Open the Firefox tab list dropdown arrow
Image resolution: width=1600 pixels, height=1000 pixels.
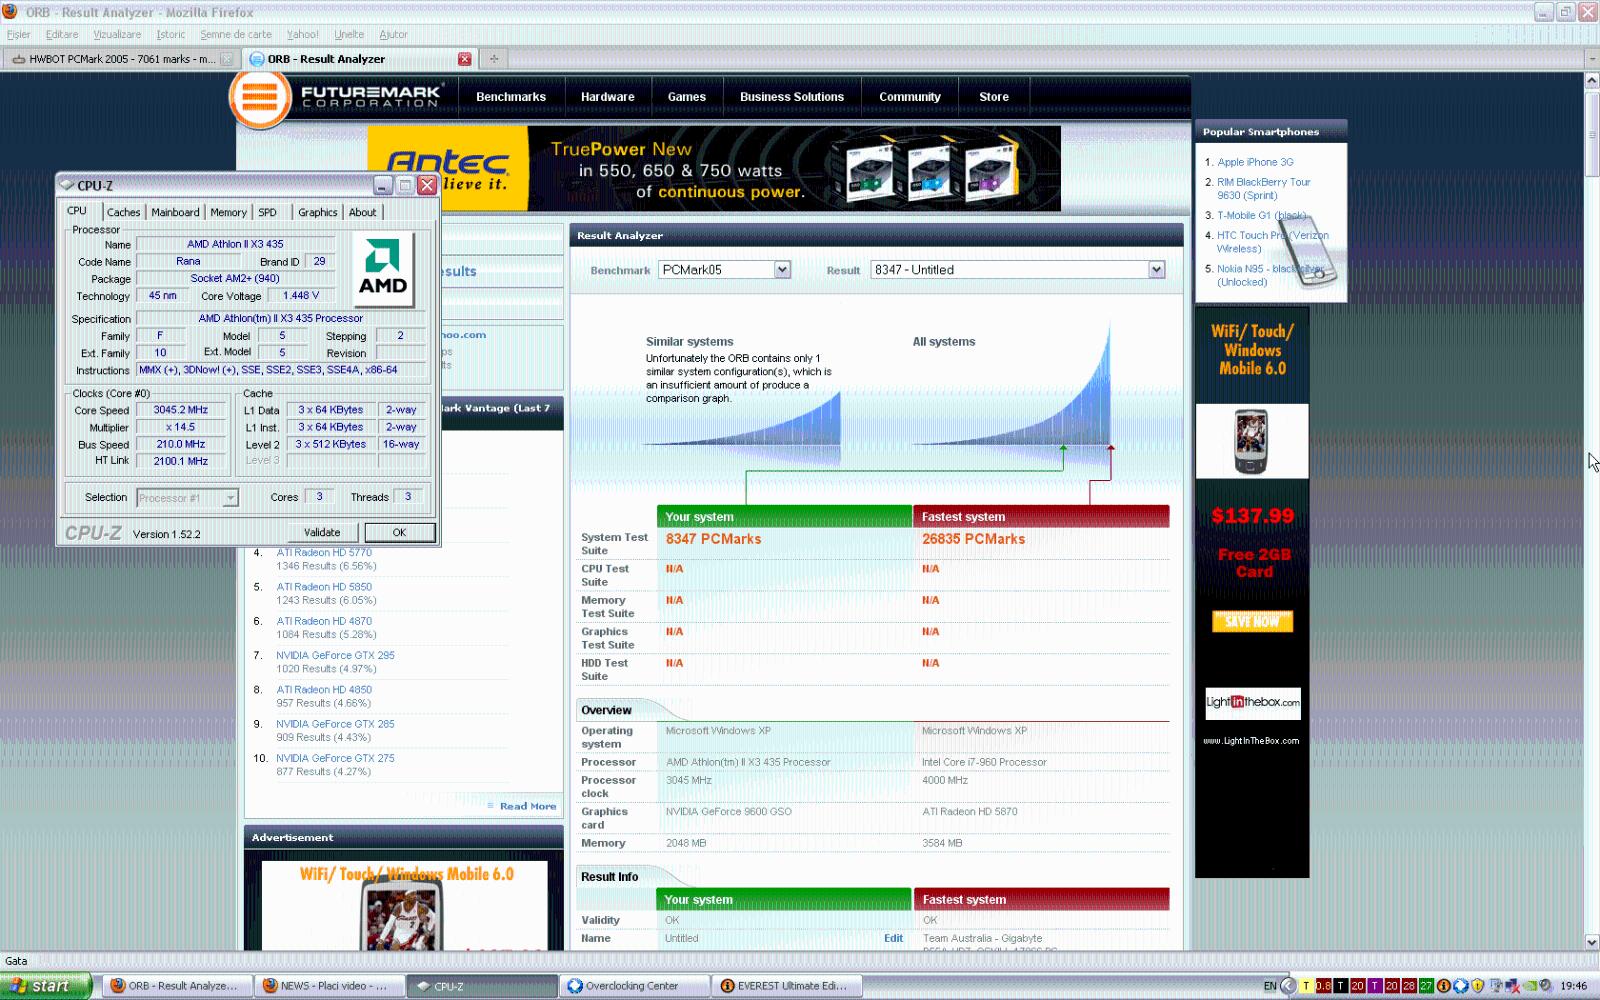point(1591,59)
